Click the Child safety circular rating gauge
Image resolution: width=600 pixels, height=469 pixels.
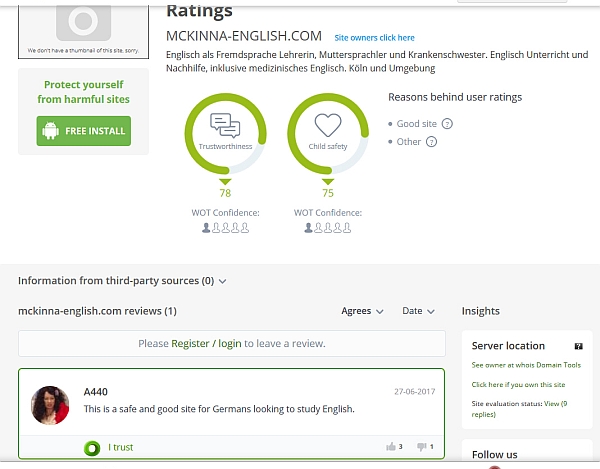[328, 134]
